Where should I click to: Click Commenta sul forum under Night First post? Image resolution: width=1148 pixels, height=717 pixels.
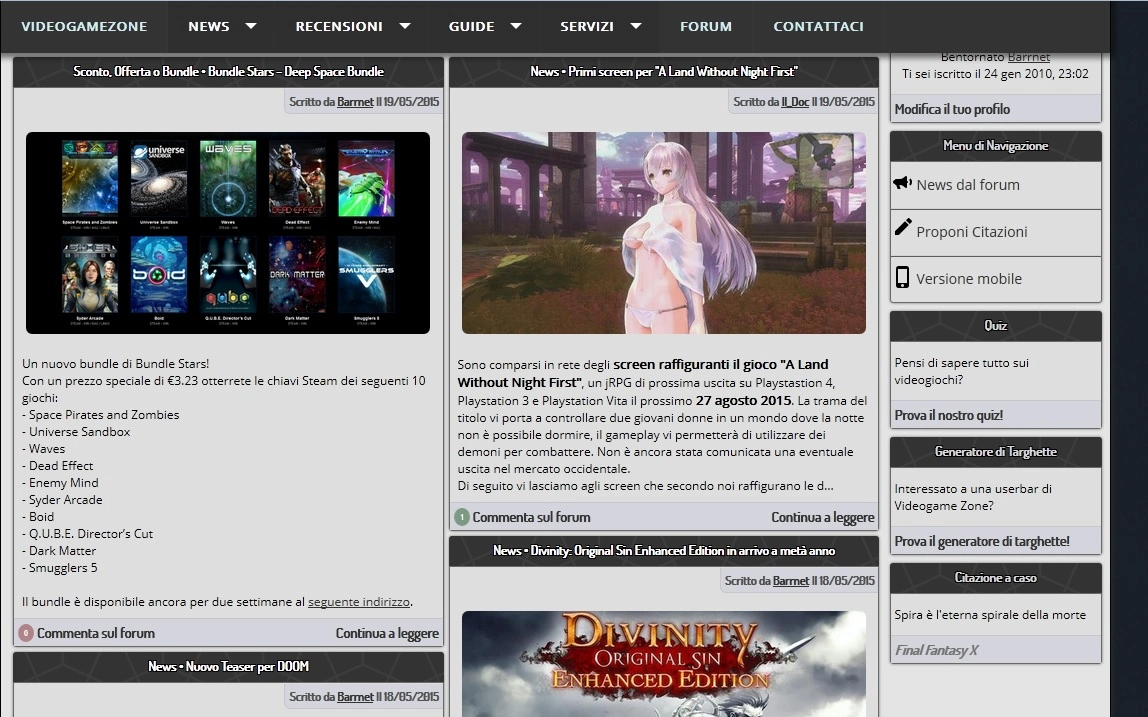(532, 517)
